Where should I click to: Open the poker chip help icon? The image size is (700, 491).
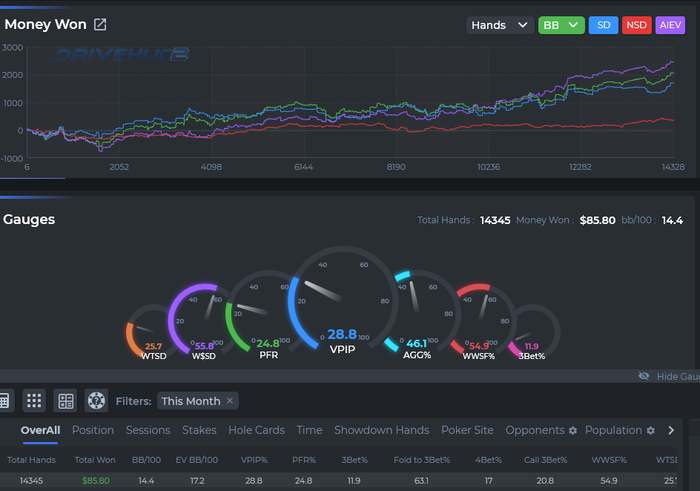[96, 400]
